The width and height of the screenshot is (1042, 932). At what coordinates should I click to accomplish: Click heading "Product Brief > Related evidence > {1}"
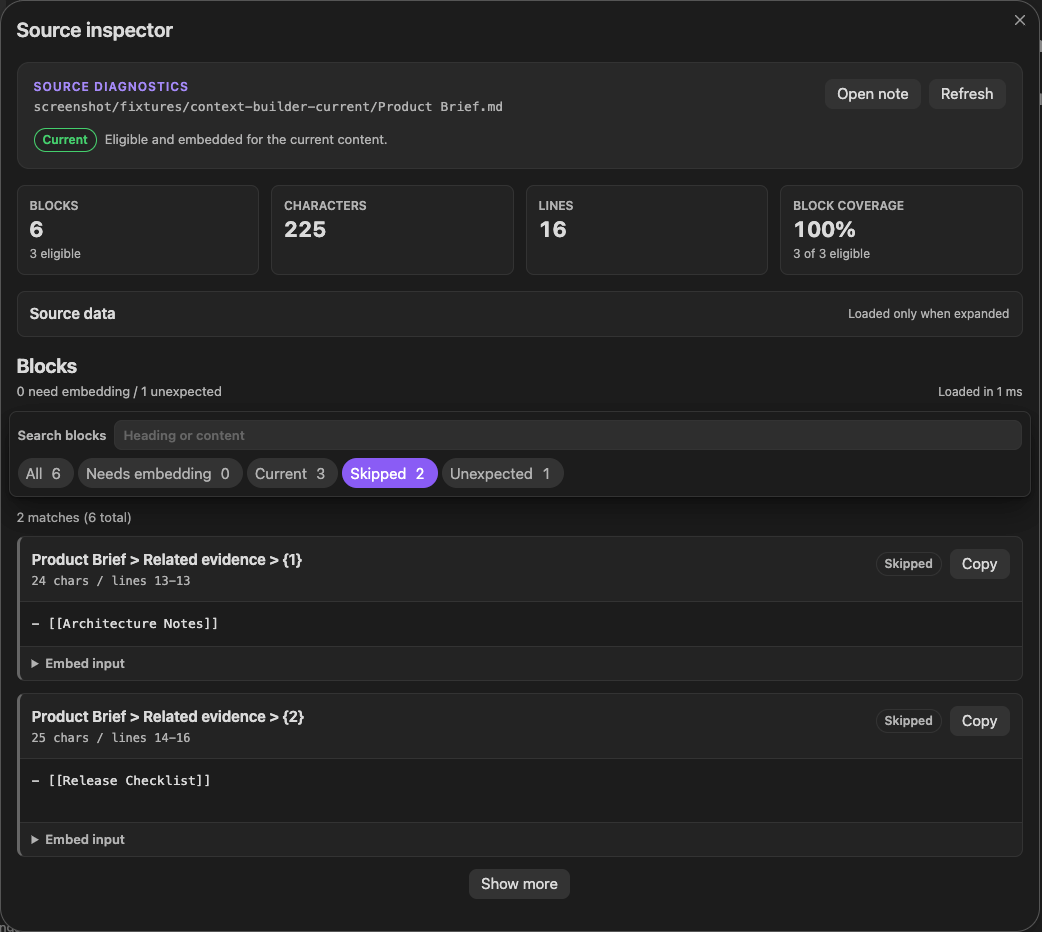click(x=167, y=560)
